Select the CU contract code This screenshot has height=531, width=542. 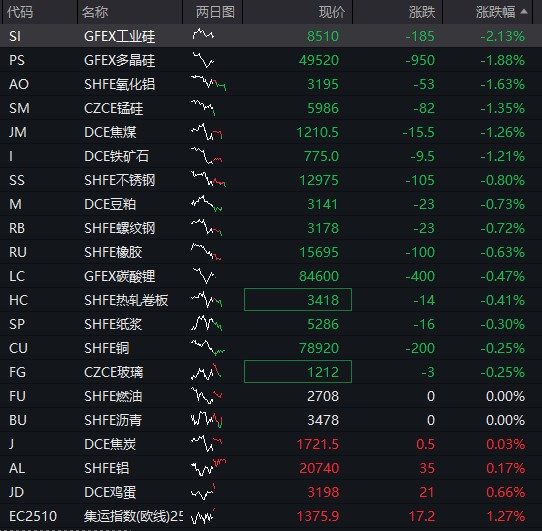[18, 348]
